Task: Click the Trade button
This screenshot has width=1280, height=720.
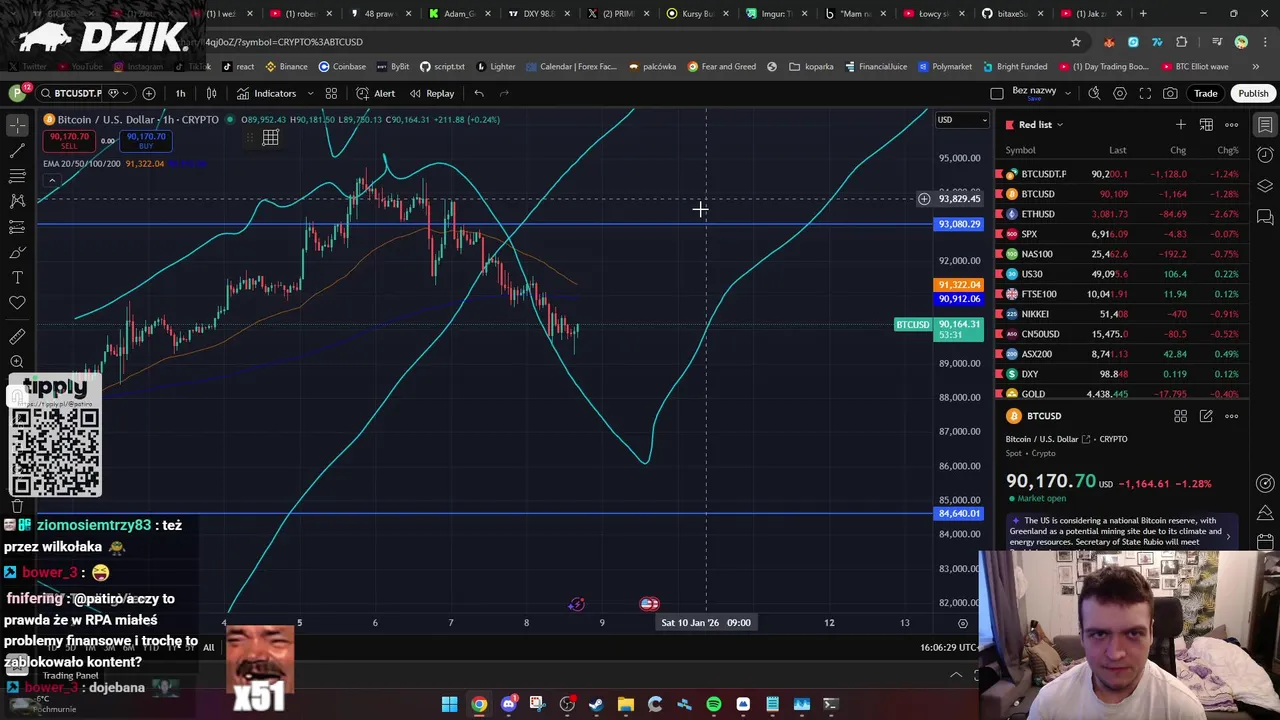Action: pos(1205,93)
